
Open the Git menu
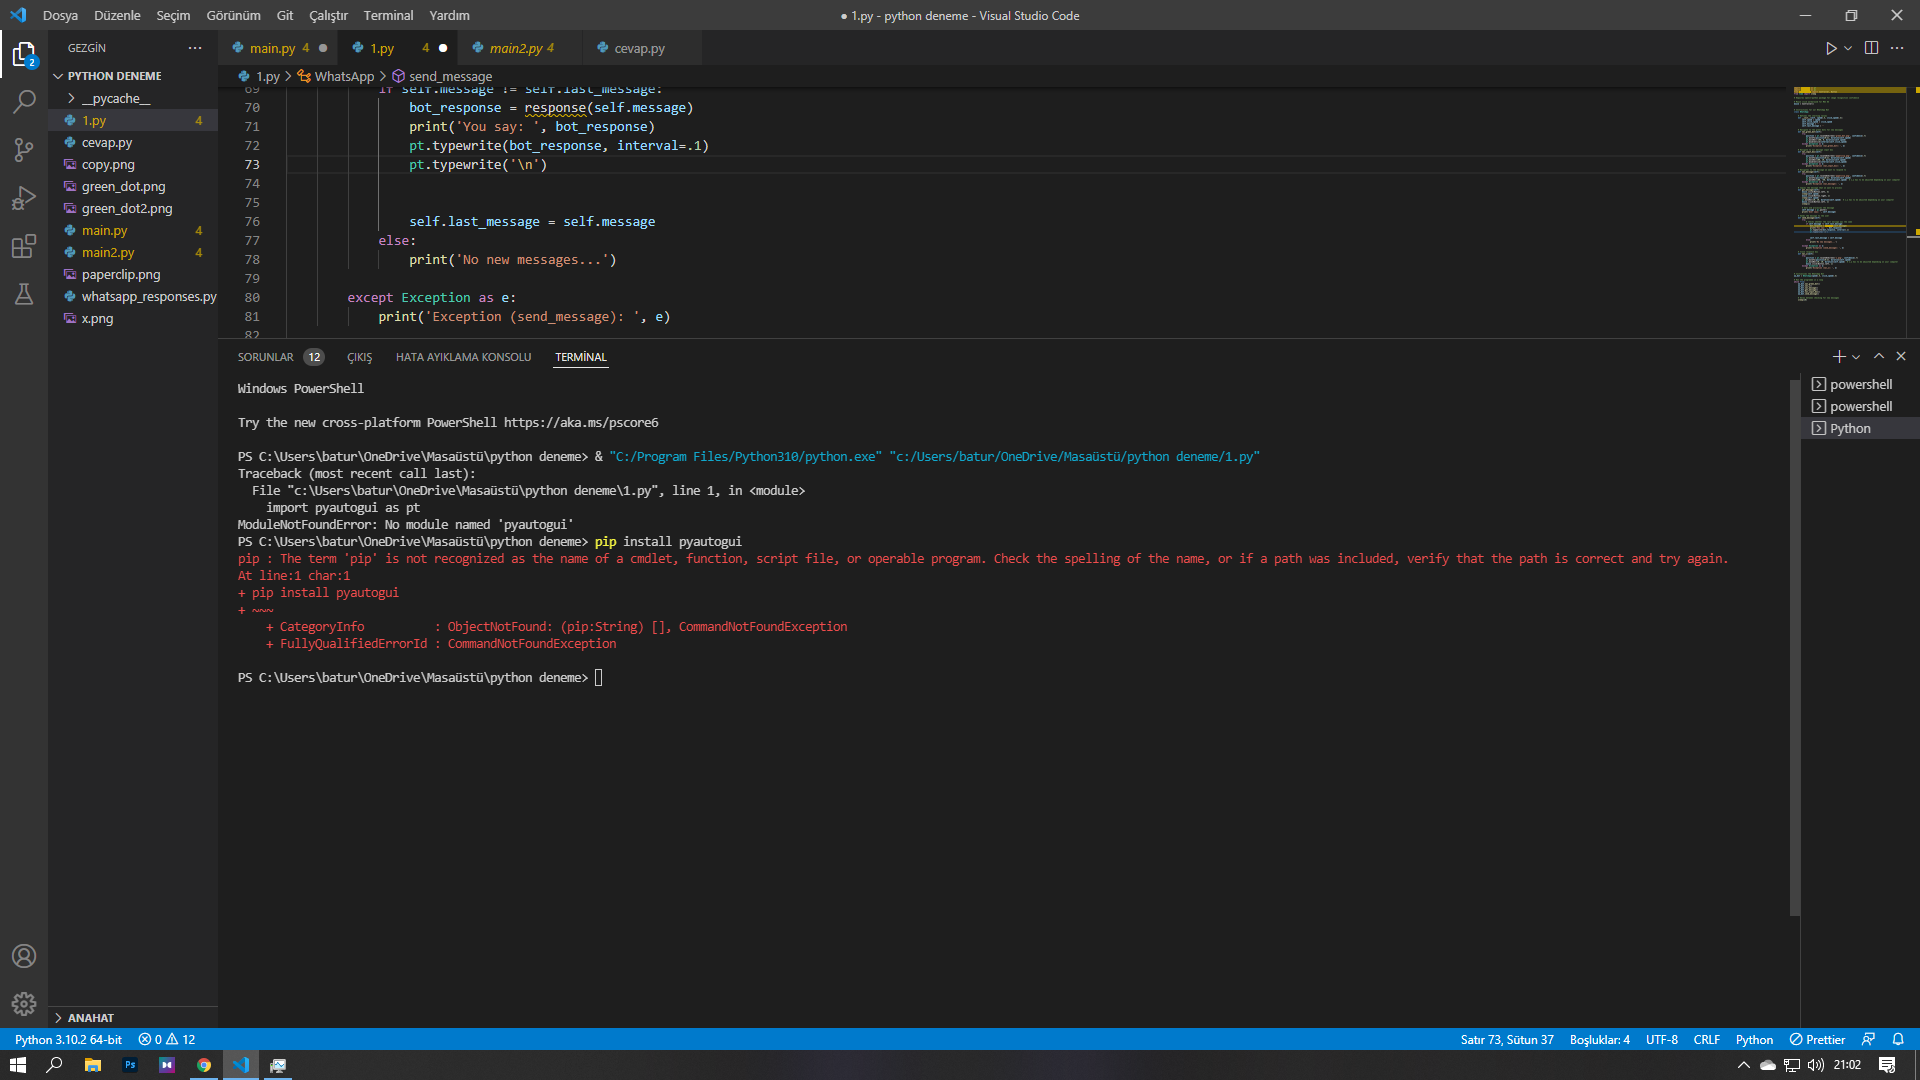tap(285, 15)
